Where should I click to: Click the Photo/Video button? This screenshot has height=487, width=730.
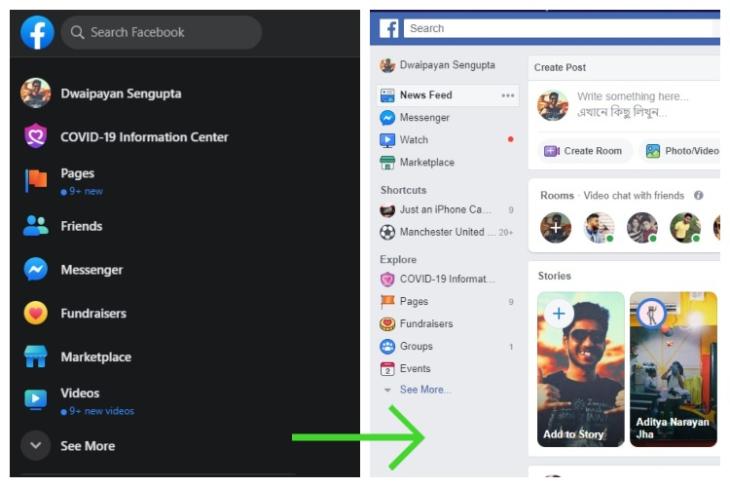point(681,151)
